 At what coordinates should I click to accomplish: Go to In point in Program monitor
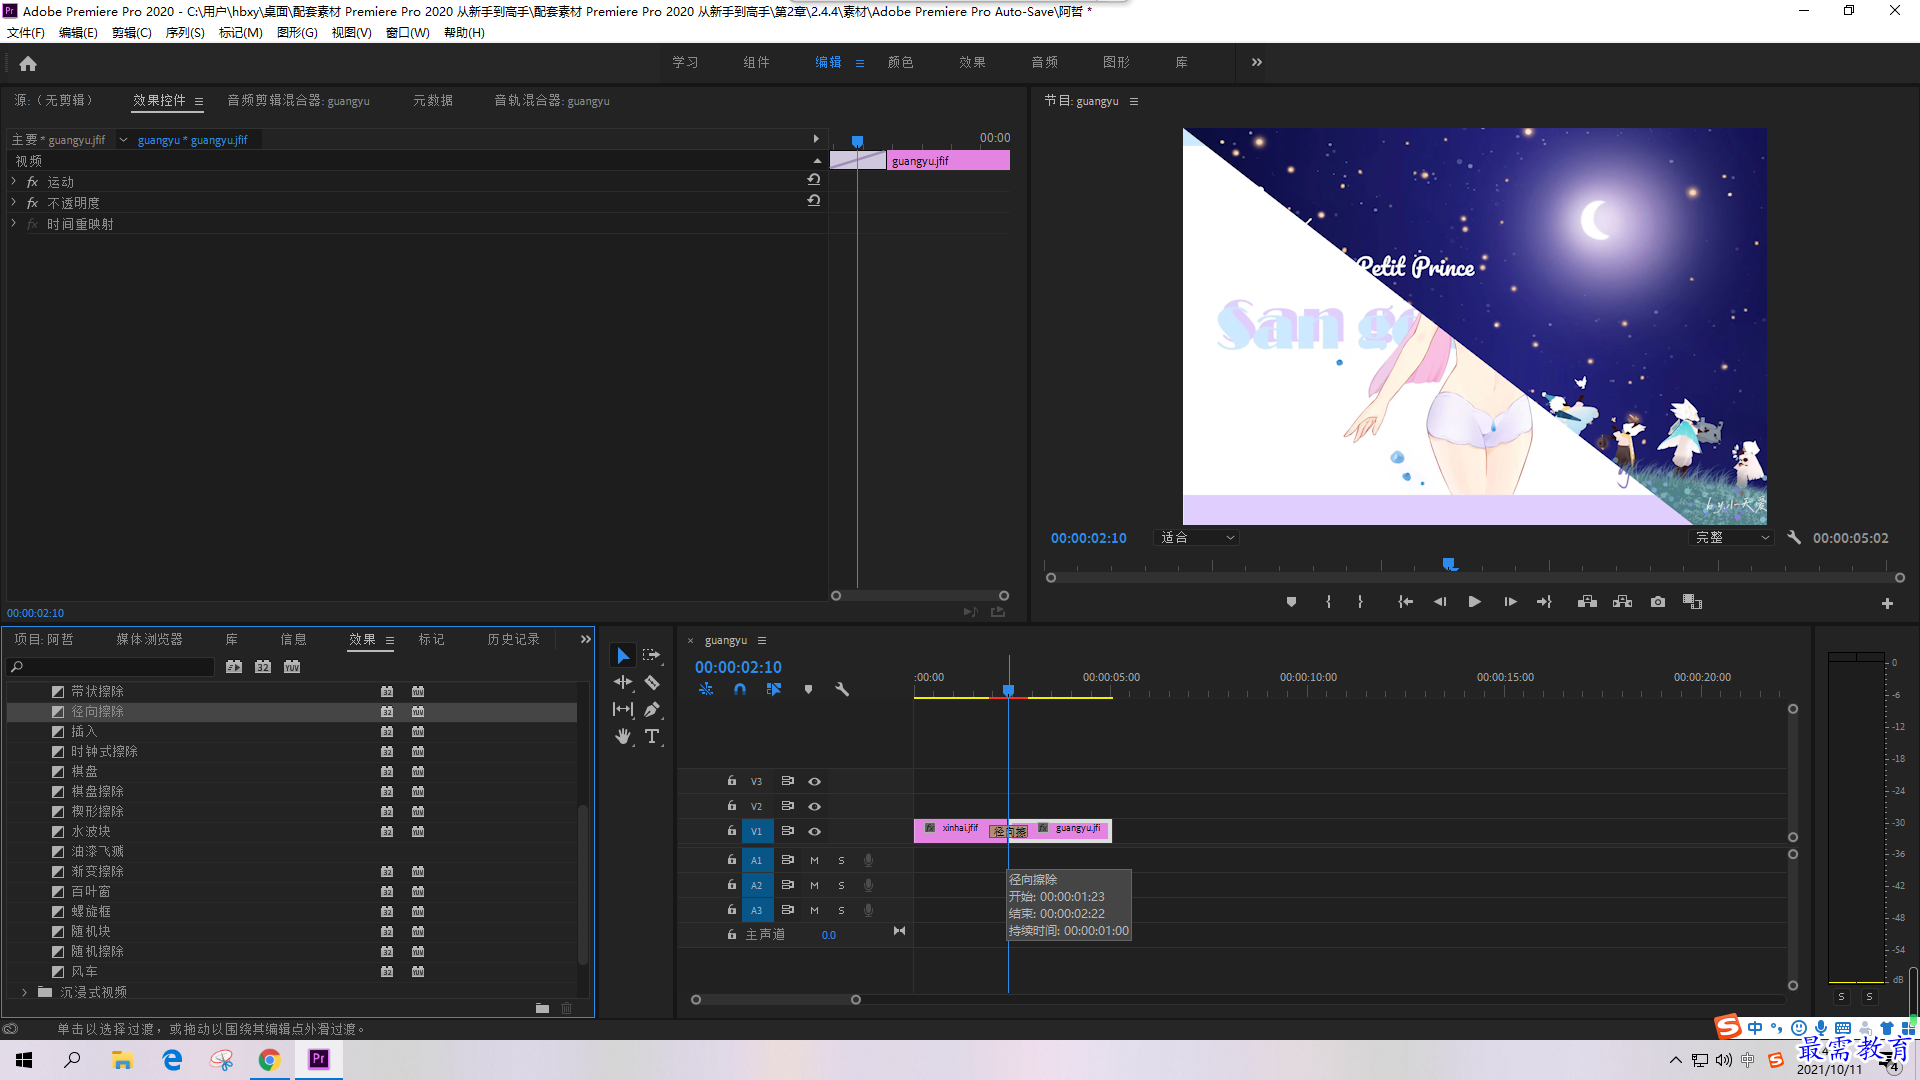(x=1405, y=602)
